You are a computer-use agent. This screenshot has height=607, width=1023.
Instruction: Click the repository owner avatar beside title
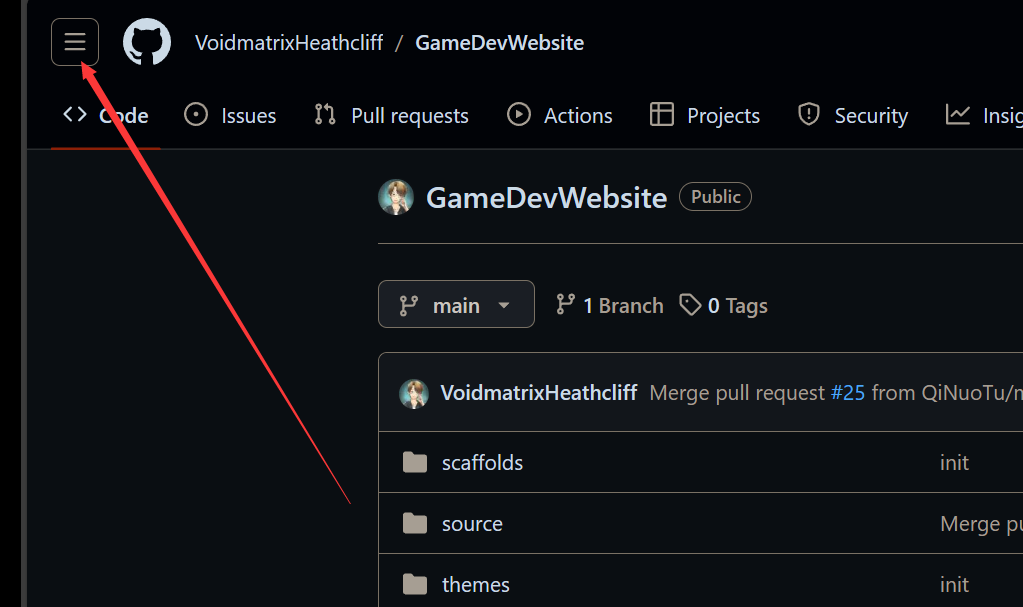[396, 197]
